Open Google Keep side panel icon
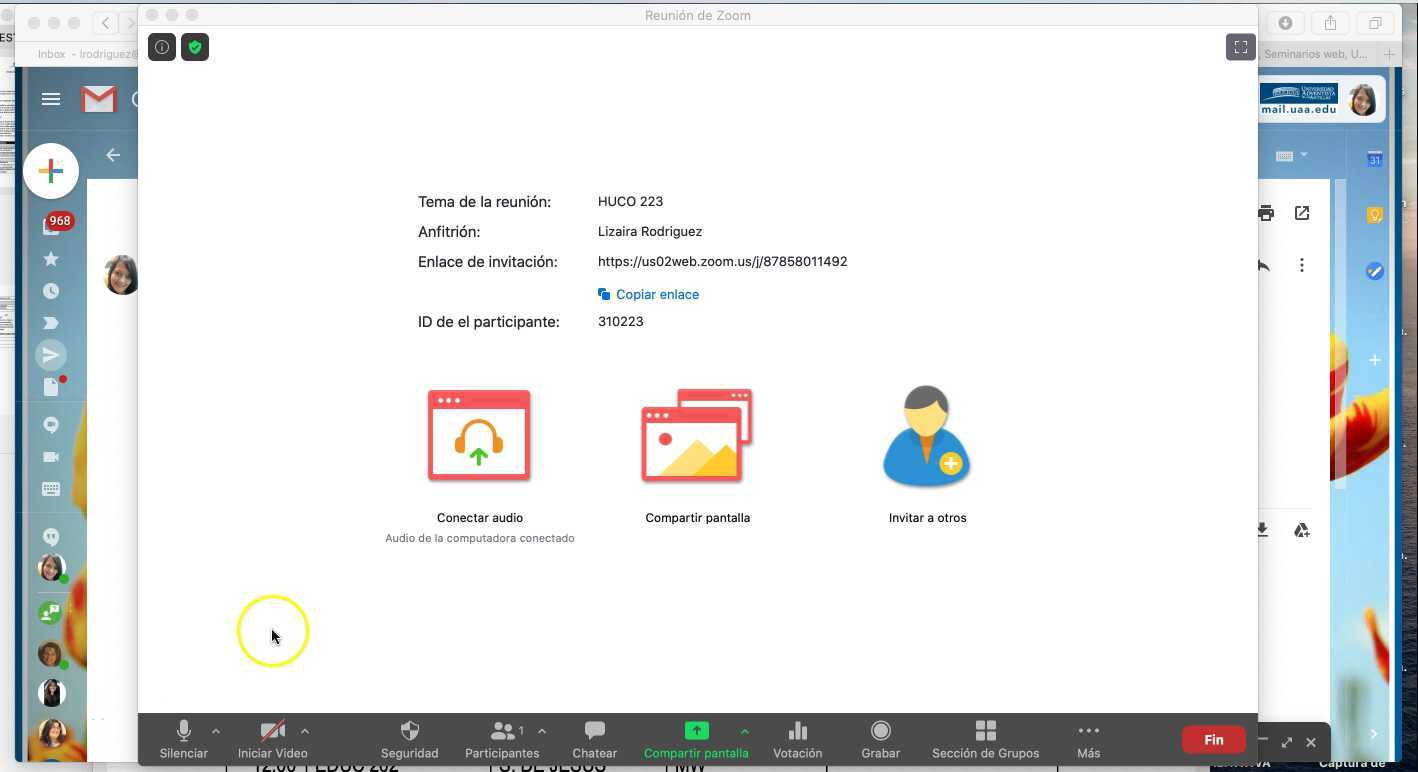Screen dimensions: 1418x772 1375,215
